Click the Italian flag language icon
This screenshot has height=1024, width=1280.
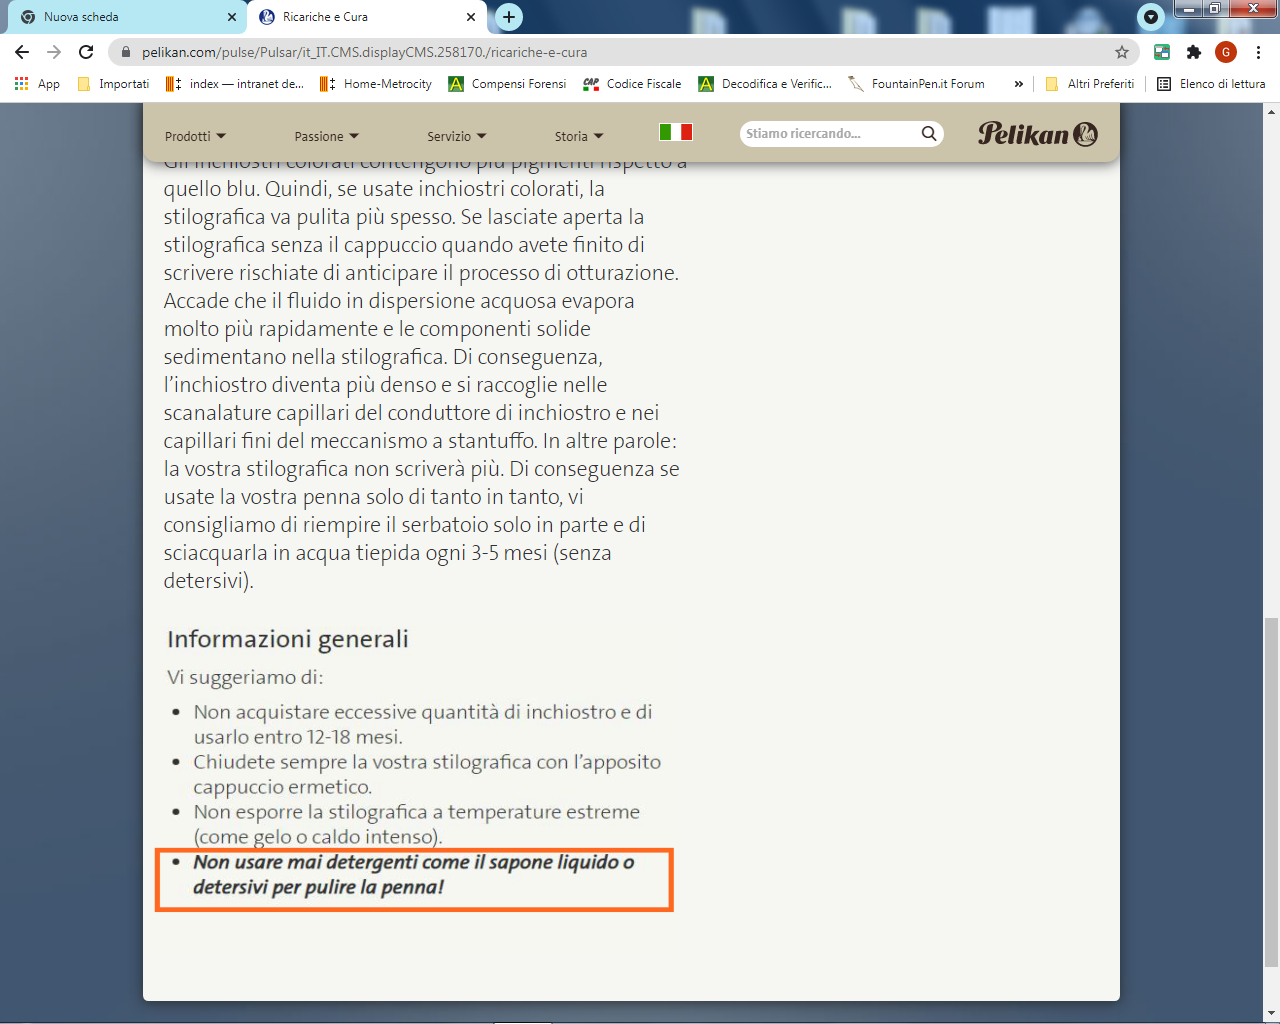[676, 132]
